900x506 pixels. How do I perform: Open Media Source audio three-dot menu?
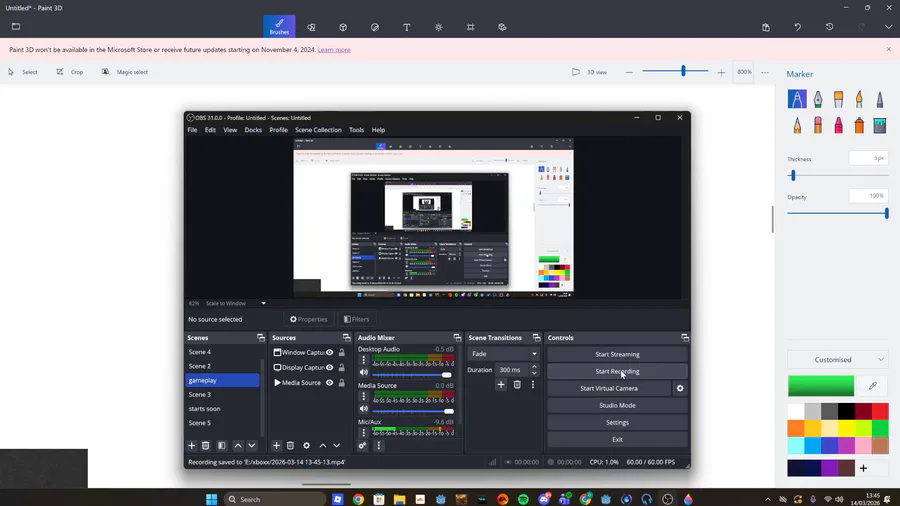coord(363,396)
